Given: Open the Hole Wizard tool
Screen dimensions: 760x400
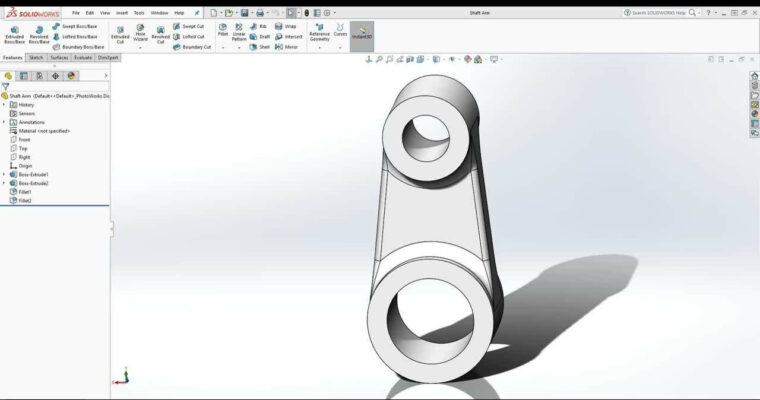Looking at the screenshot, I should coord(140,33).
